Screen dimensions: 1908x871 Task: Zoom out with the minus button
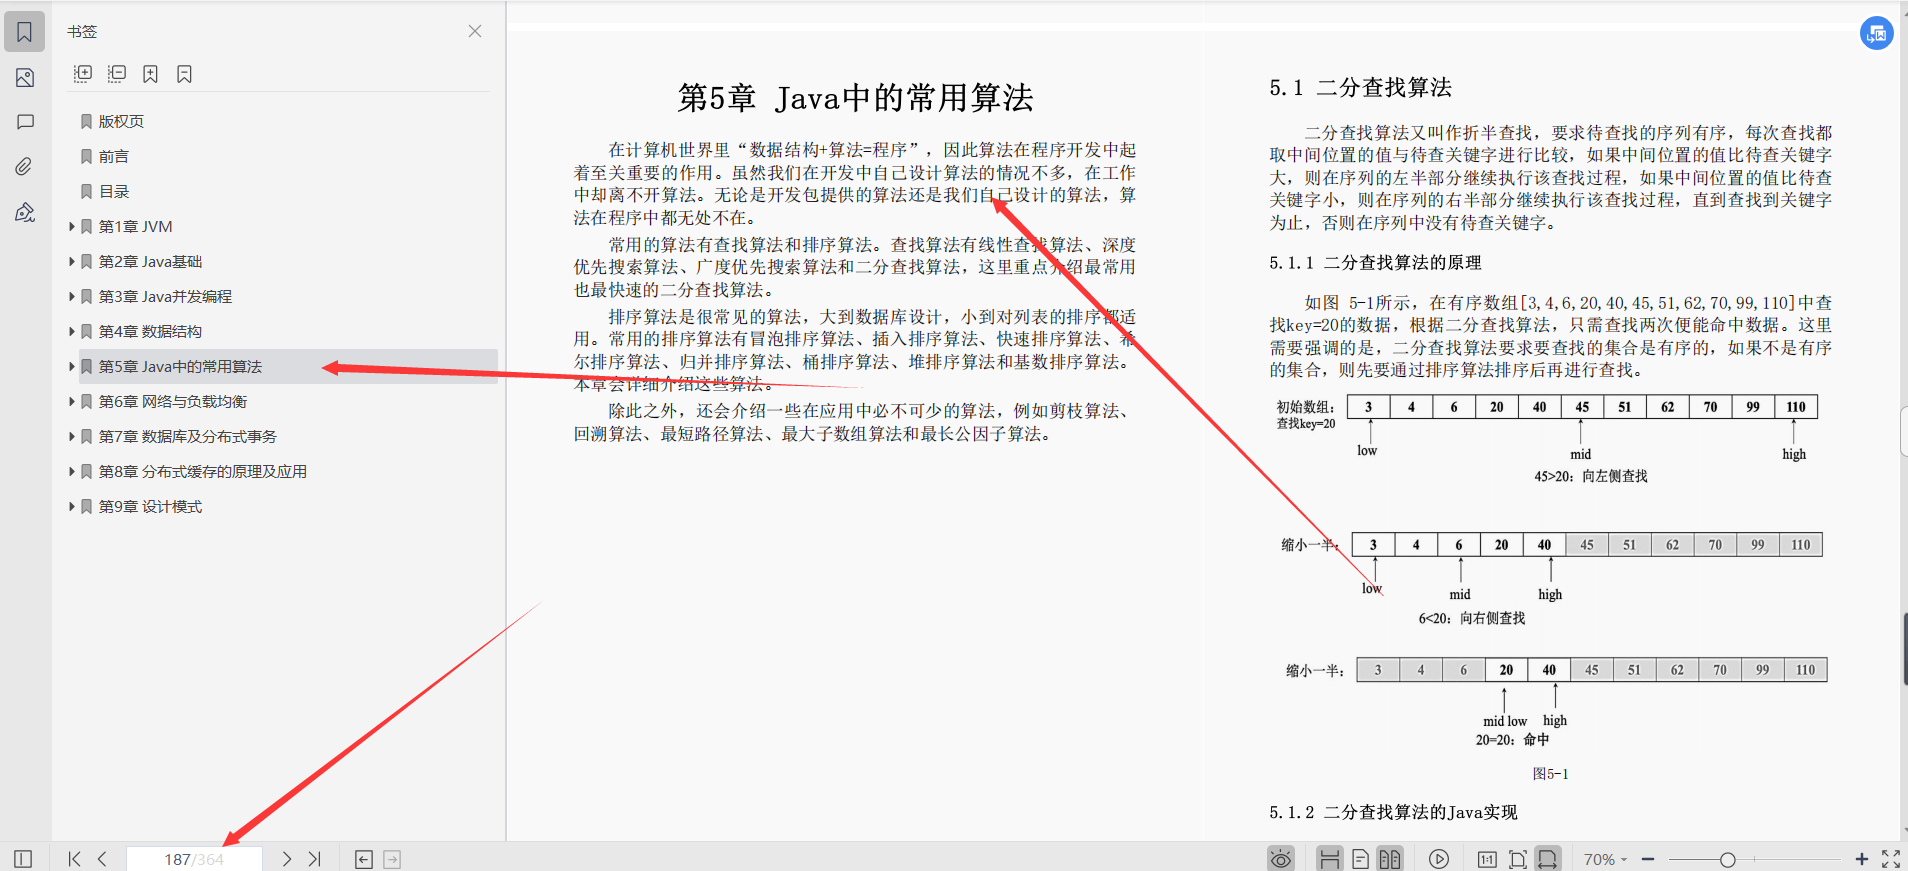pos(1648,859)
